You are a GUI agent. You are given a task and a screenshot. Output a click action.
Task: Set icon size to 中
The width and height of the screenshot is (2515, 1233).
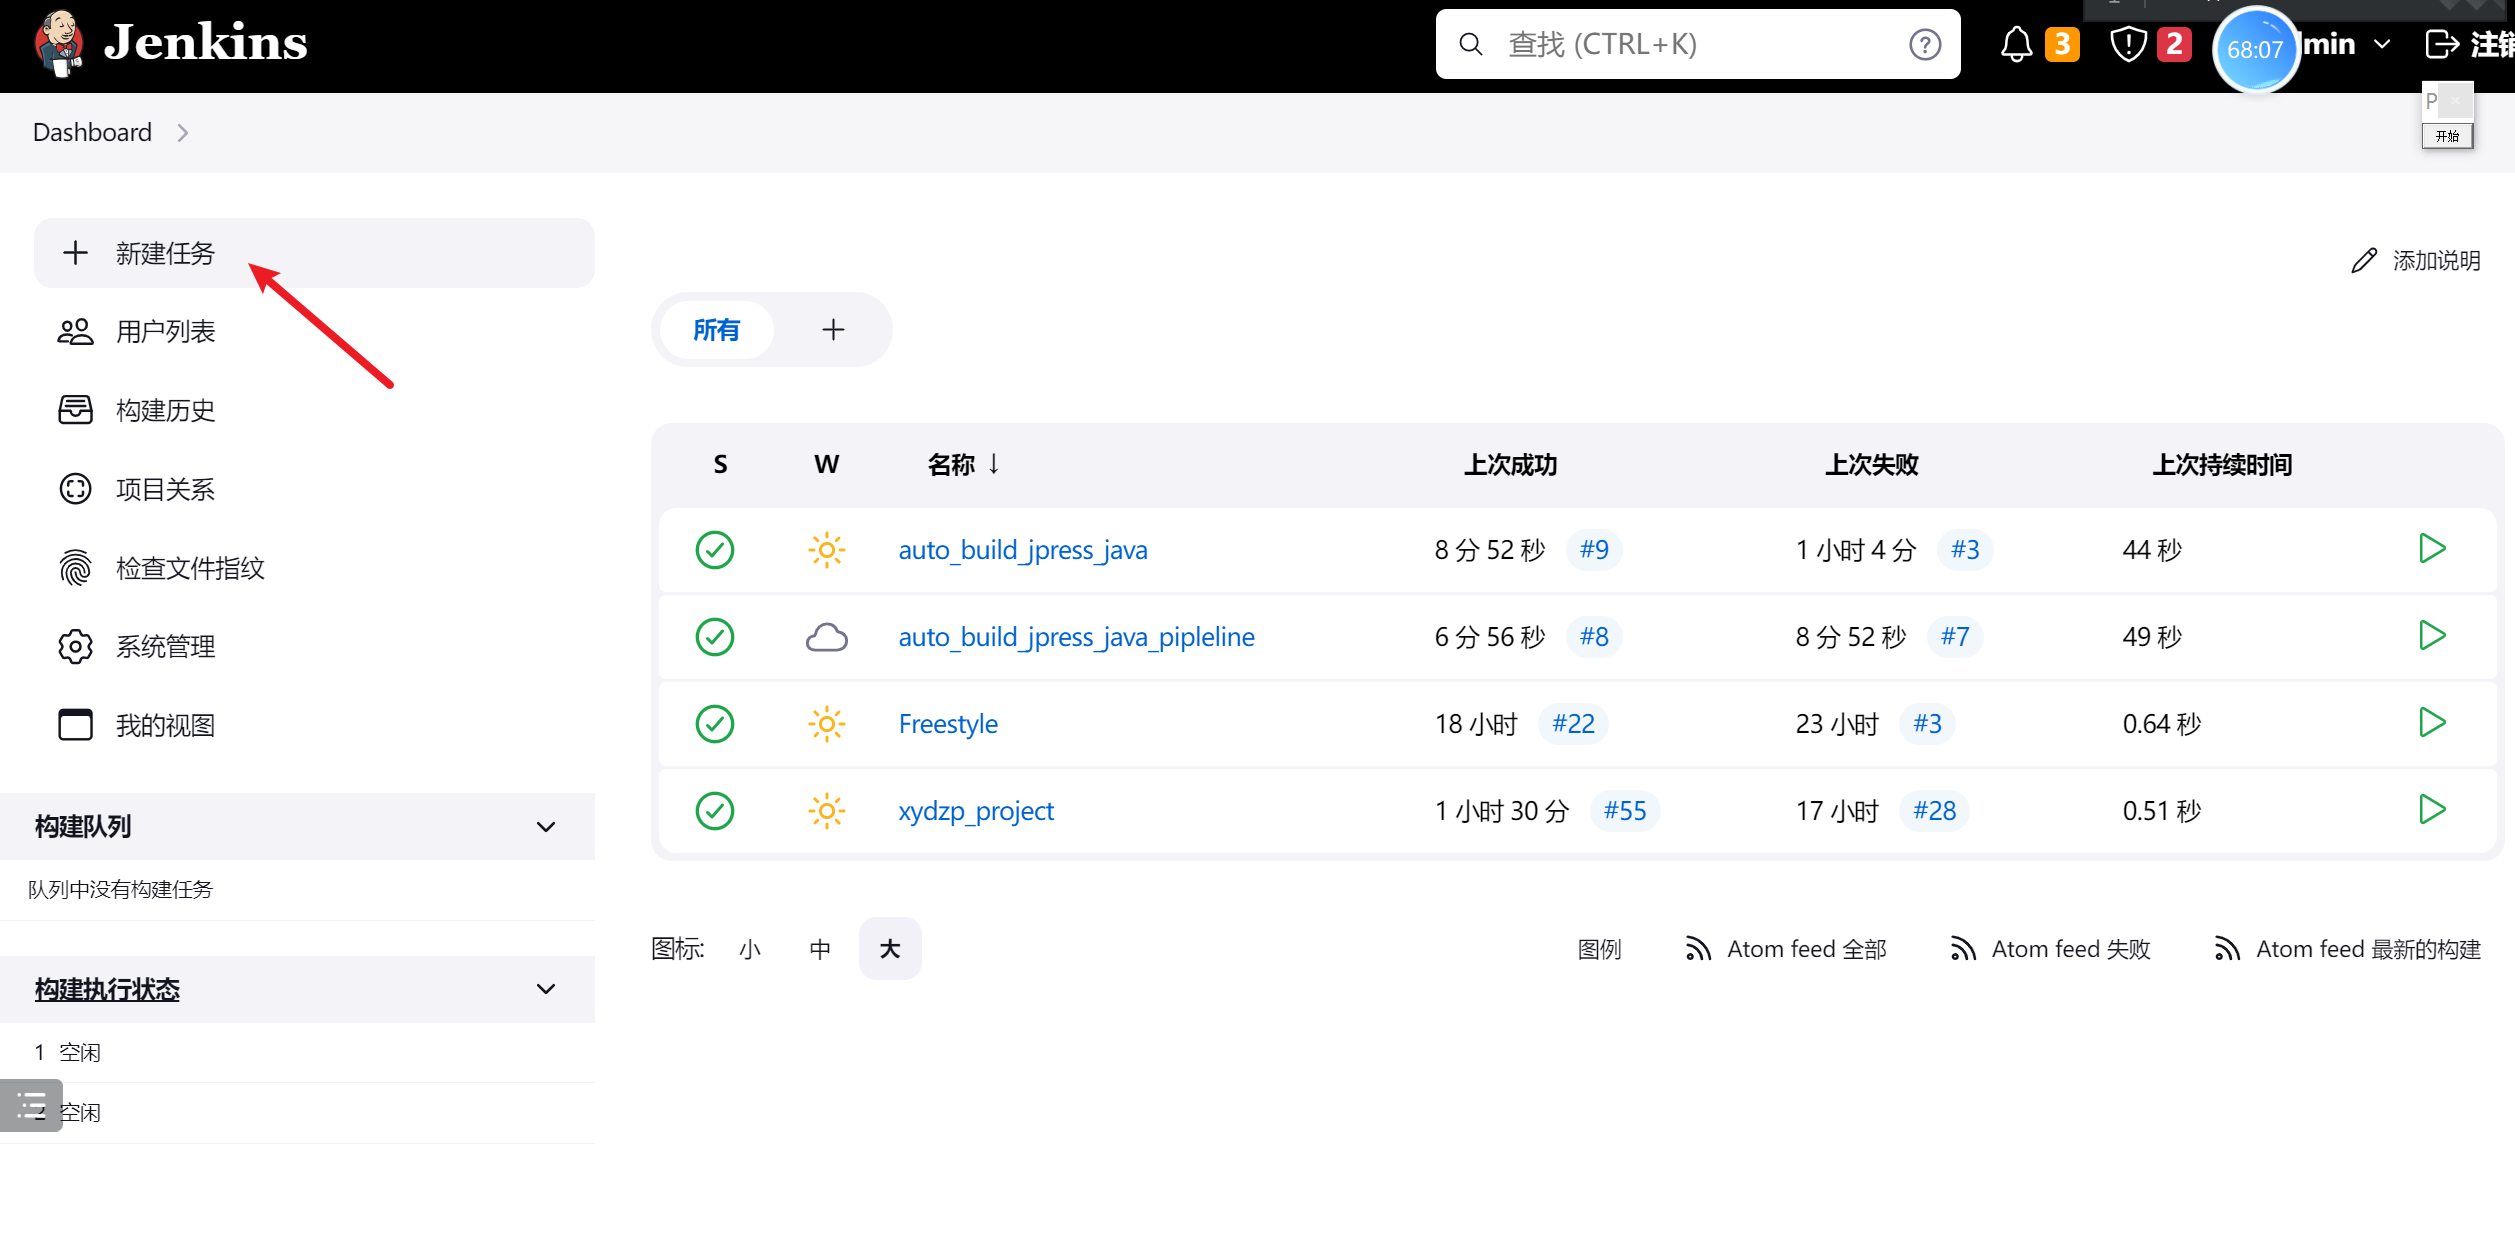coord(820,949)
